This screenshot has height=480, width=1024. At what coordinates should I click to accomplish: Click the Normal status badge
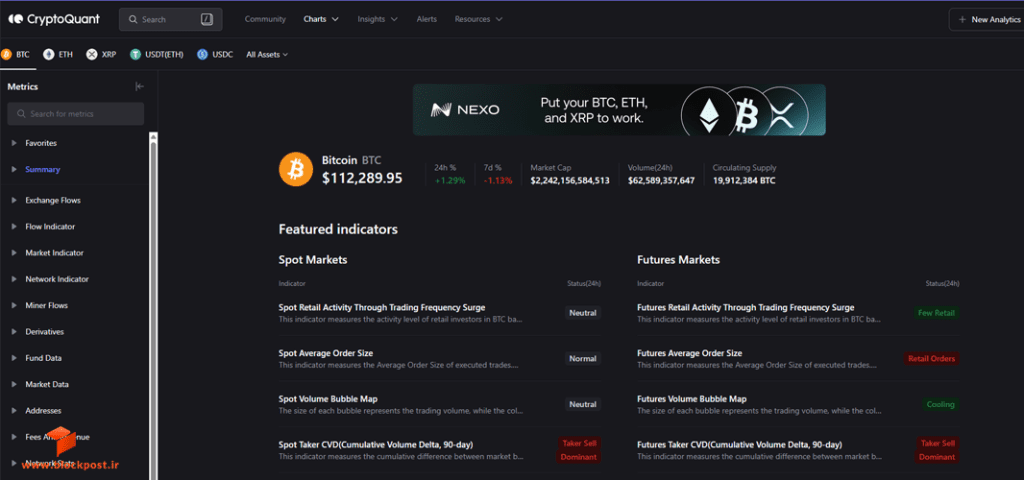pos(583,359)
